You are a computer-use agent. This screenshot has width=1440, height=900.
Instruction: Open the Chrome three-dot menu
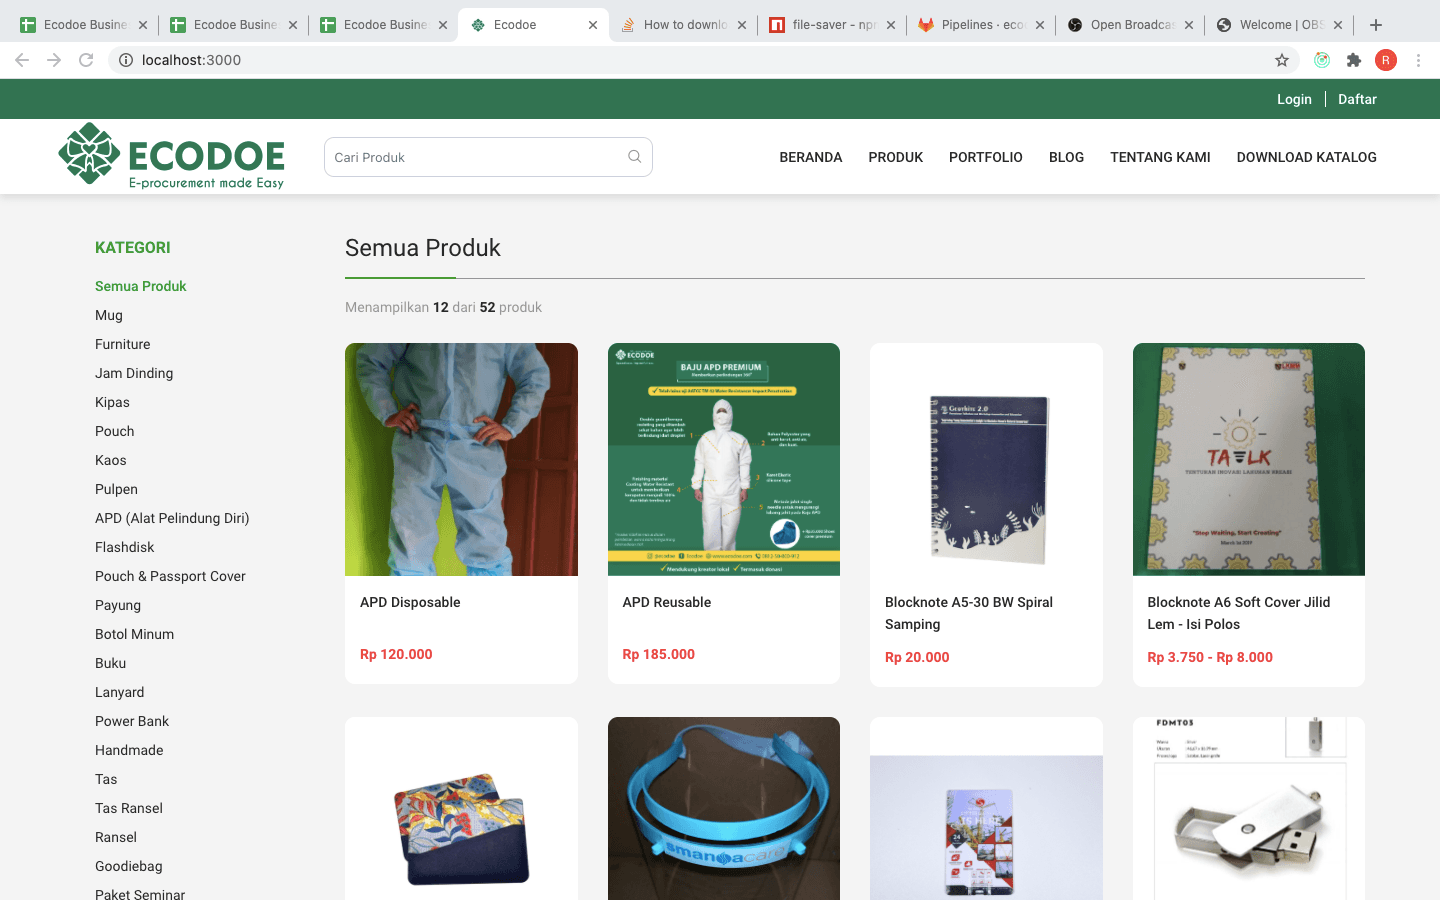[1418, 60]
